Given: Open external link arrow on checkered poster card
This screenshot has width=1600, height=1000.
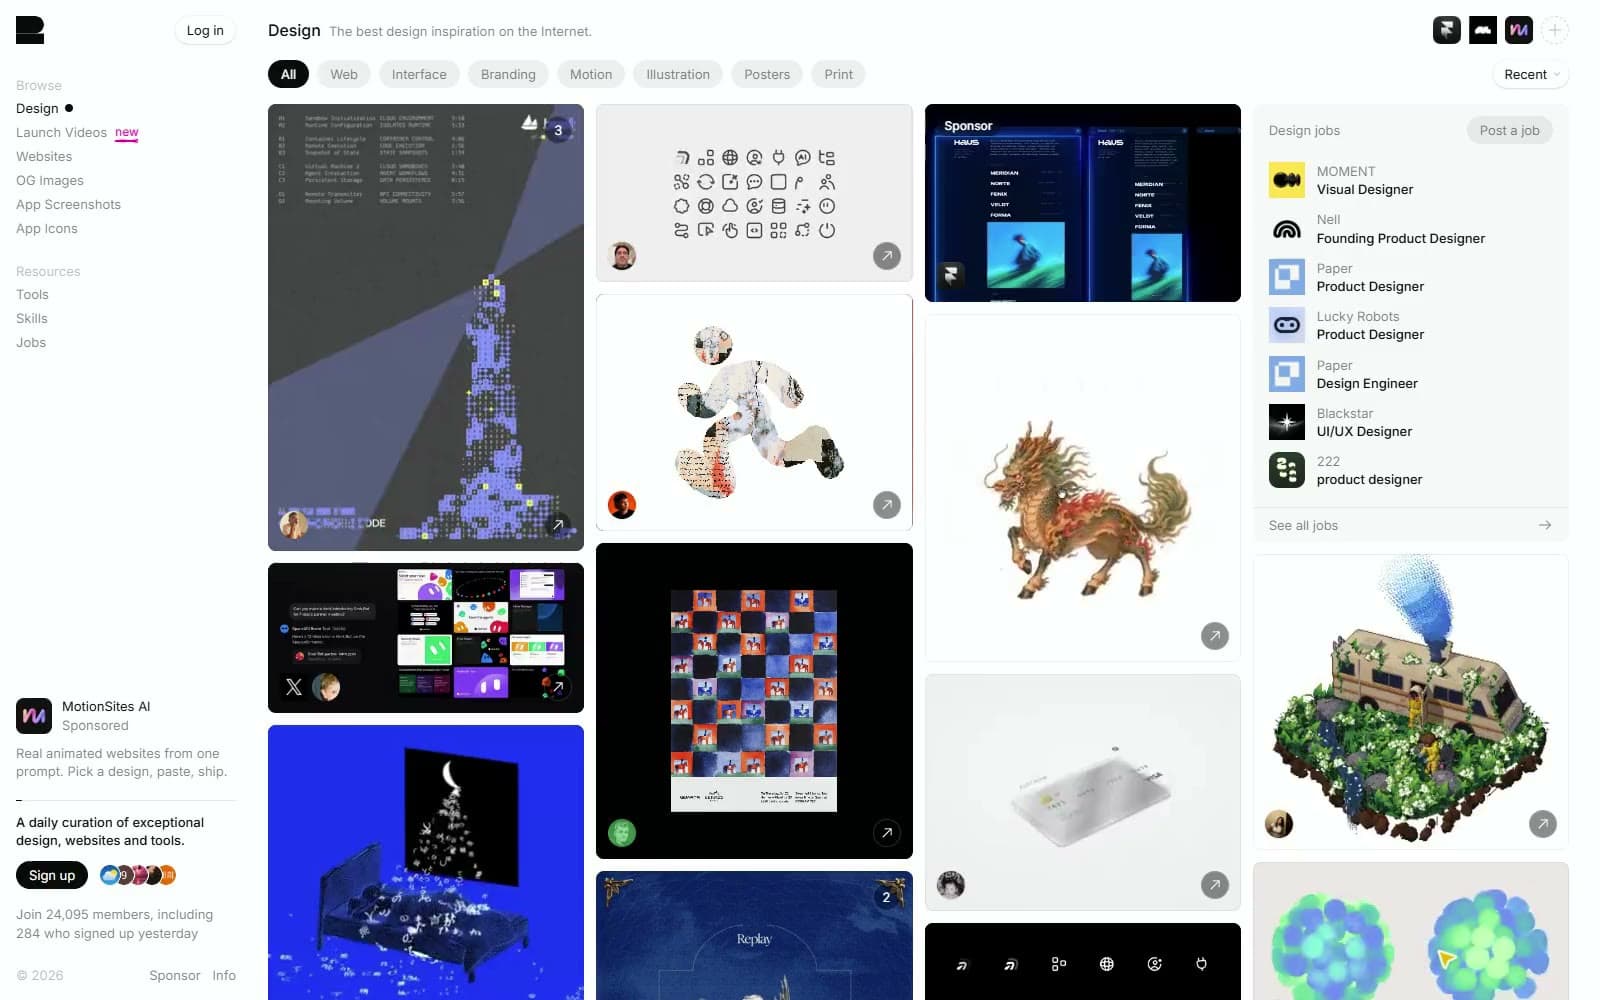Looking at the screenshot, I should [x=886, y=833].
